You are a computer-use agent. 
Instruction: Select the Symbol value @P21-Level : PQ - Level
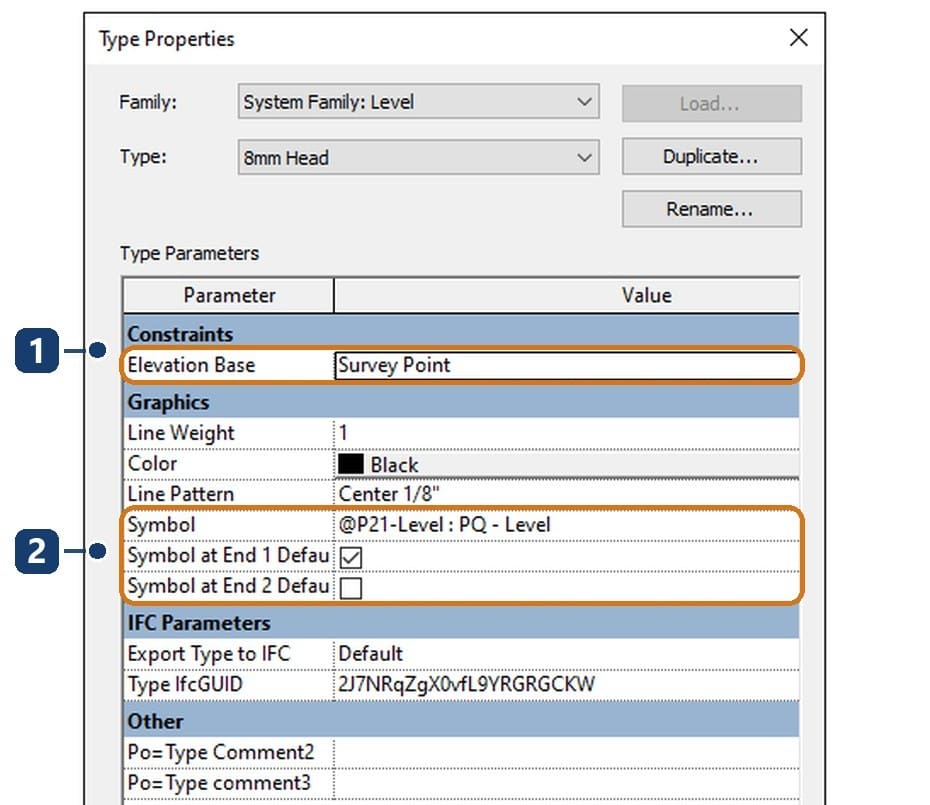pyautogui.click(x=566, y=525)
